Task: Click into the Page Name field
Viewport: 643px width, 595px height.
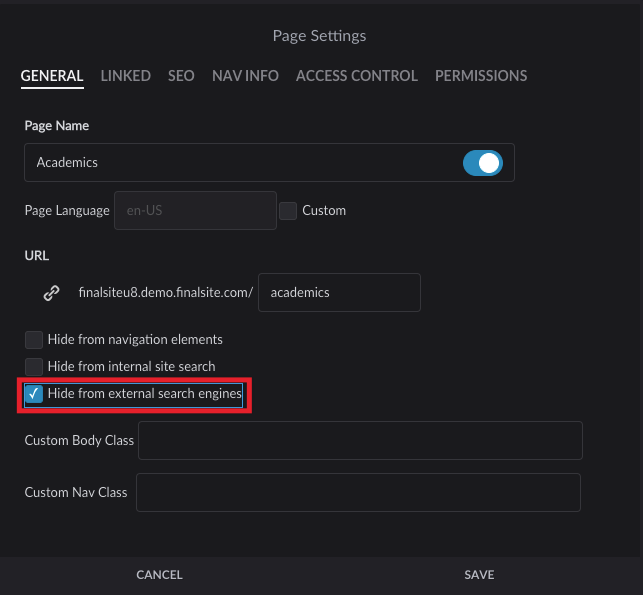Action: pyautogui.click(x=240, y=162)
